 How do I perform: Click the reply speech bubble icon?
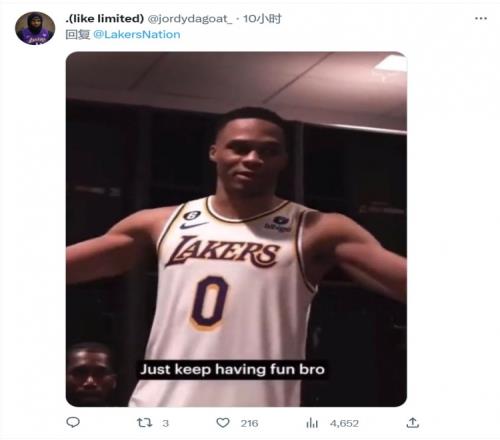[73, 422]
